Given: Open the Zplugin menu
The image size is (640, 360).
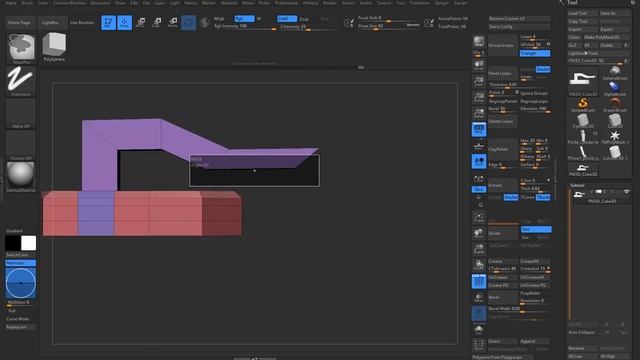Looking at the screenshot, I should (x=442, y=3).
